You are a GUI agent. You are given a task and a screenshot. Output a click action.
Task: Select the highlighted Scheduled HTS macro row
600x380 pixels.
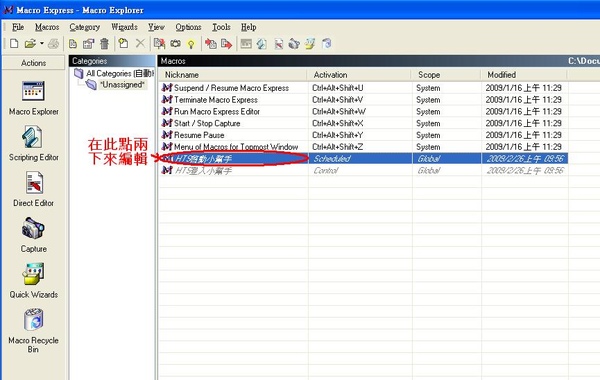pyautogui.click(x=364, y=159)
